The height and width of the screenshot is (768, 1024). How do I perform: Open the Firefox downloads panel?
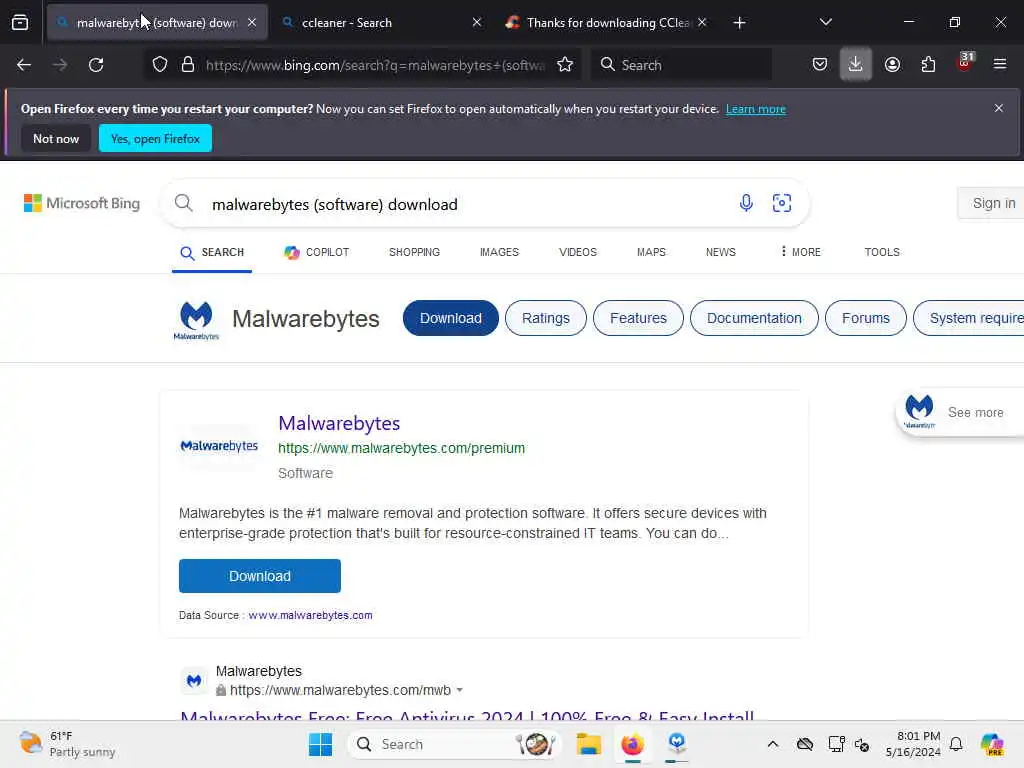coord(856,65)
